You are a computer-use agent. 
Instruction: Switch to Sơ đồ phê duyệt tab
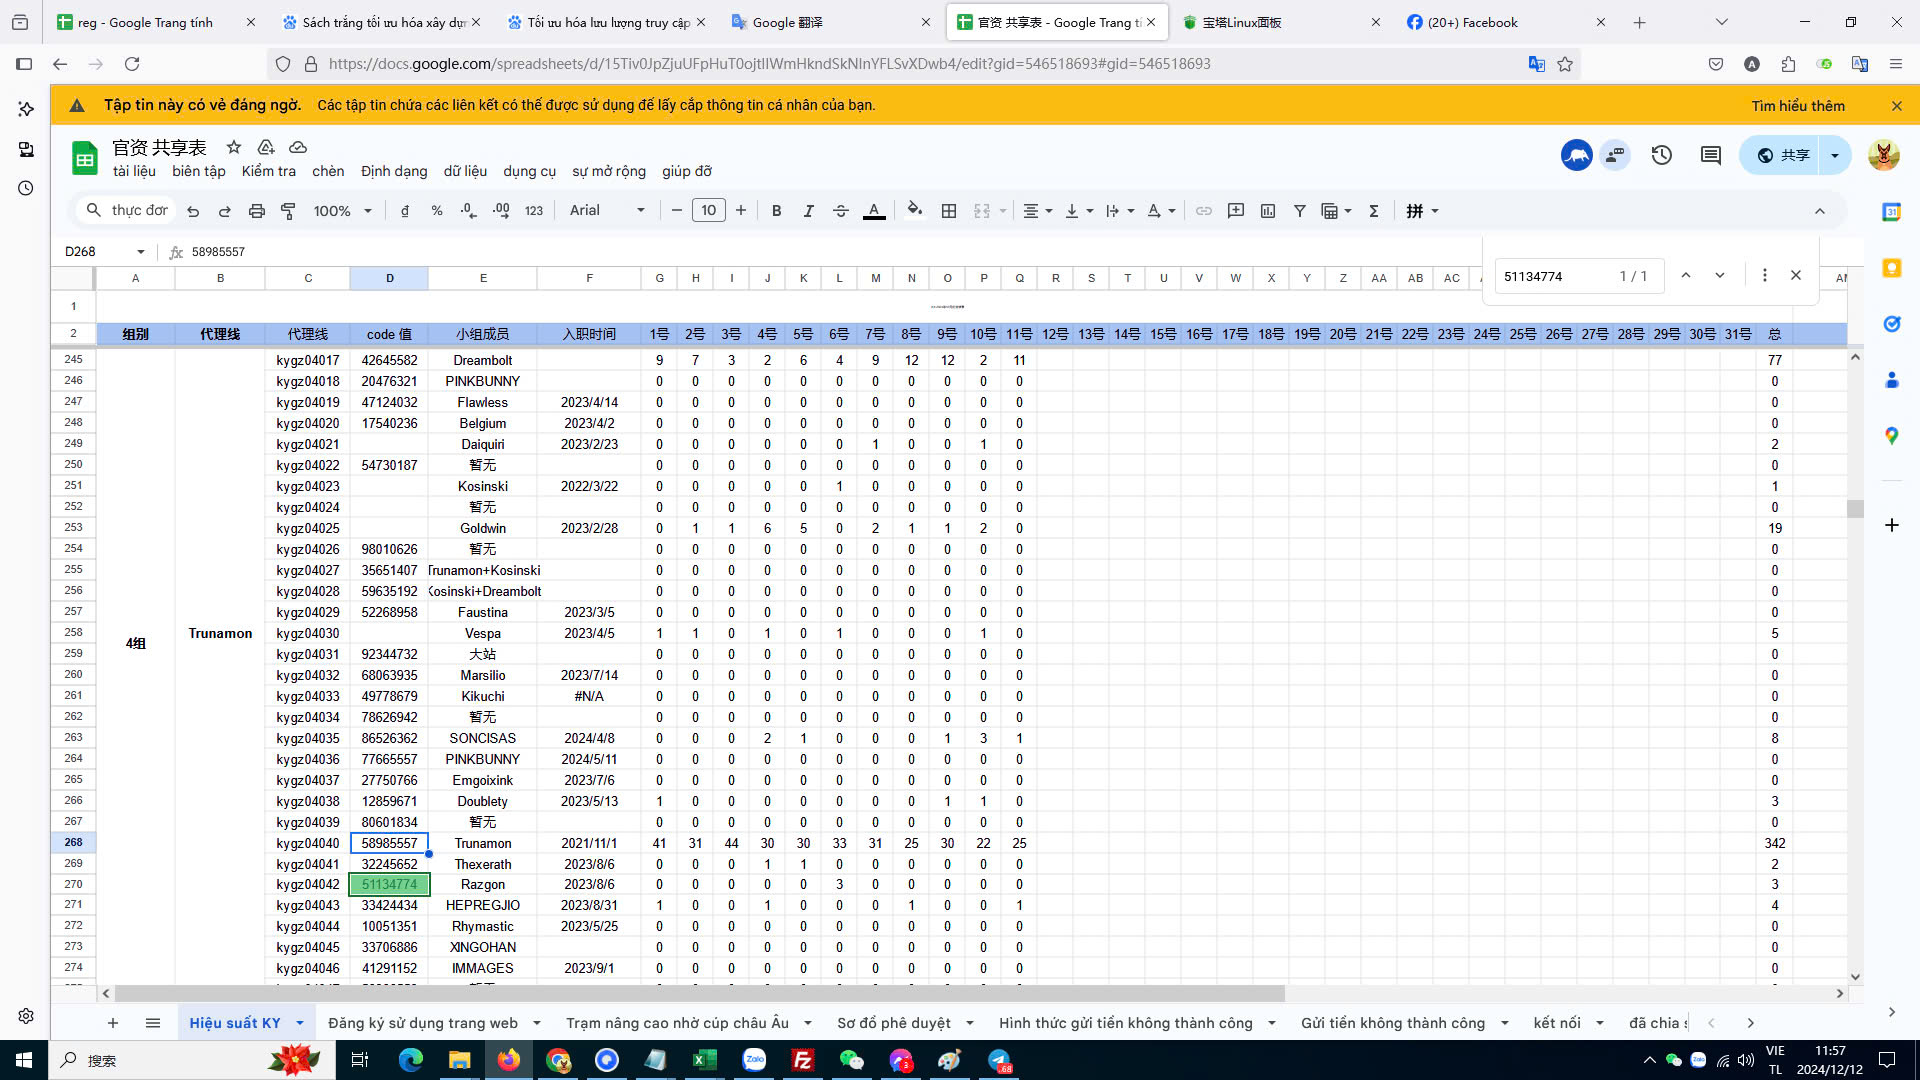(x=893, y=1023)
